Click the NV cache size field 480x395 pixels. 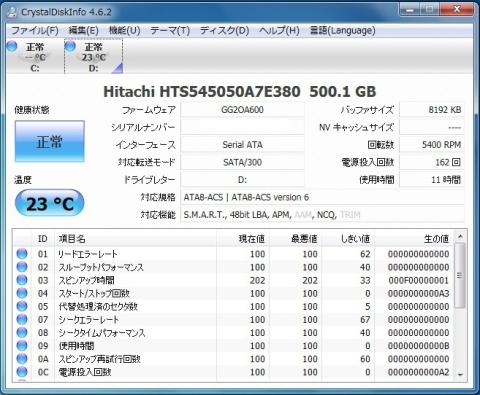click(x=432, y=127)
